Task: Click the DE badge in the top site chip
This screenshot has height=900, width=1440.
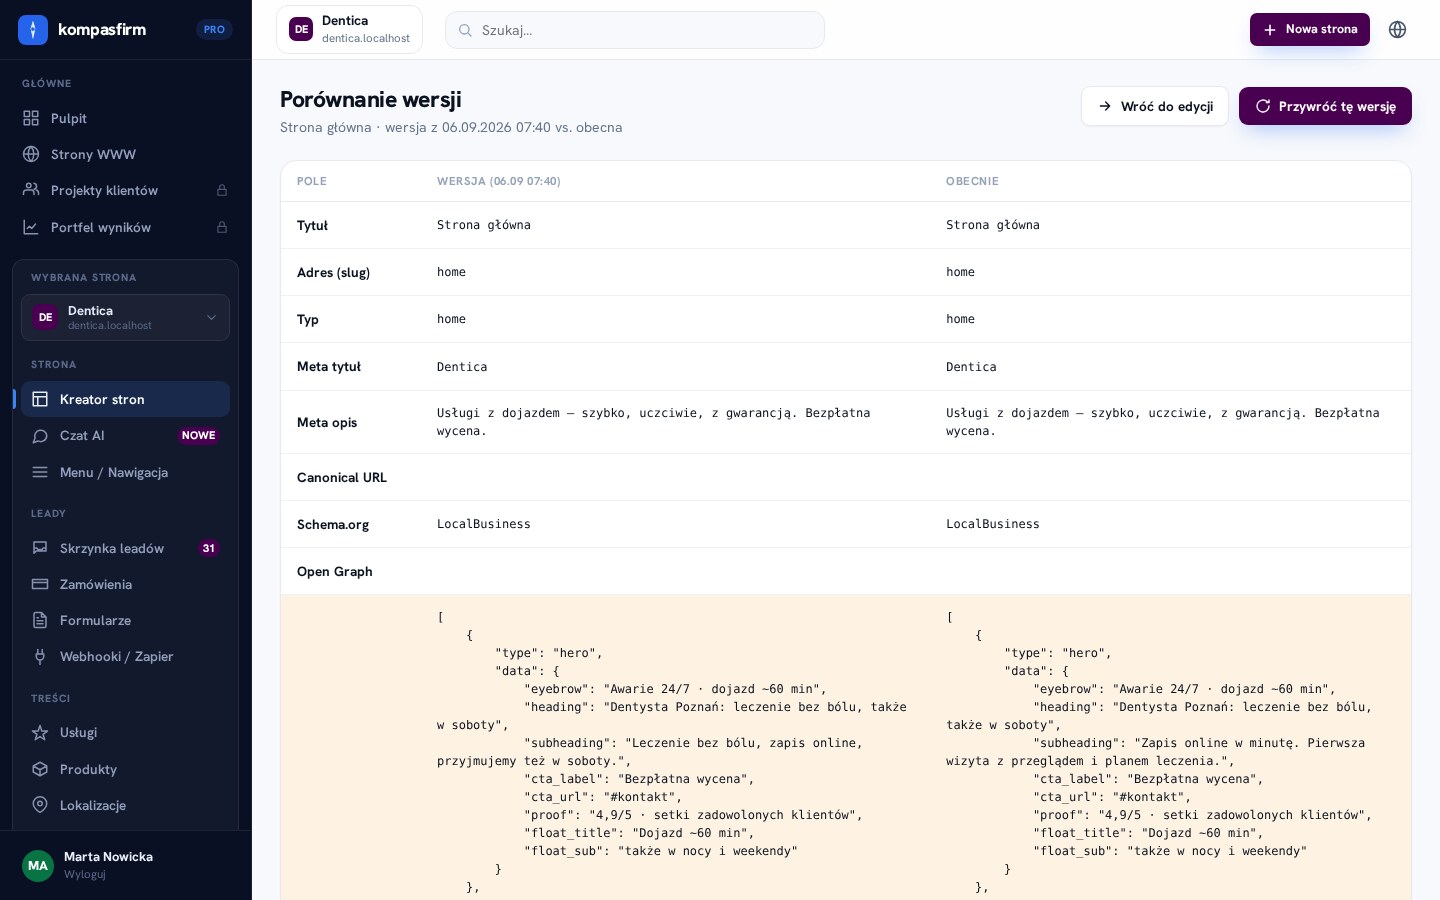Action: click(301, 29)
